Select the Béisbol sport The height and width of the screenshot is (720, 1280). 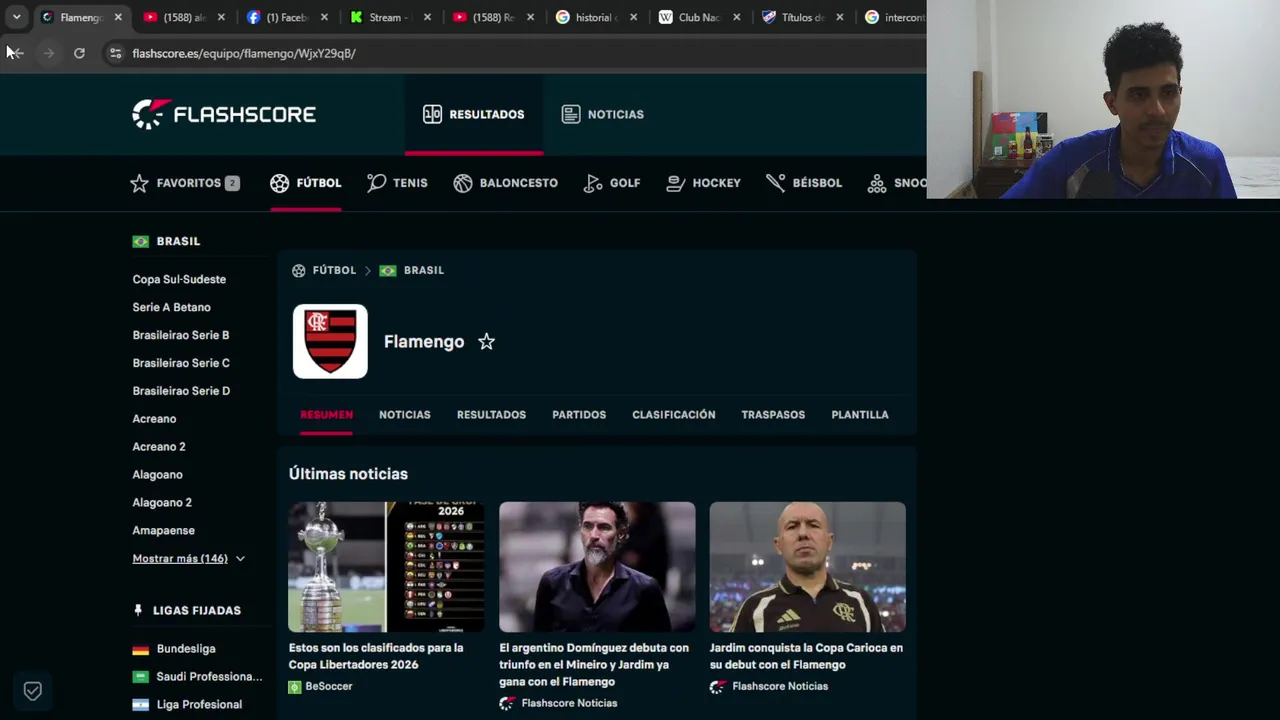tap(804, 183)
